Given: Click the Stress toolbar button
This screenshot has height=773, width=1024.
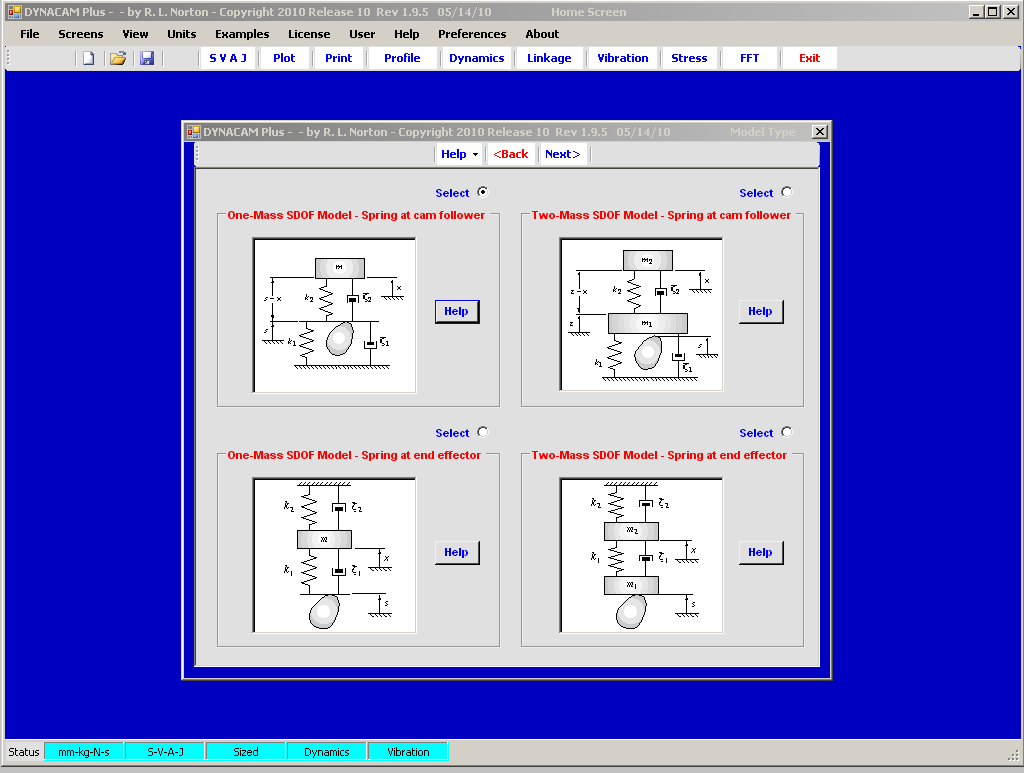Looking at the screenshot, I should pyautogui.click(x=689, y=58).
